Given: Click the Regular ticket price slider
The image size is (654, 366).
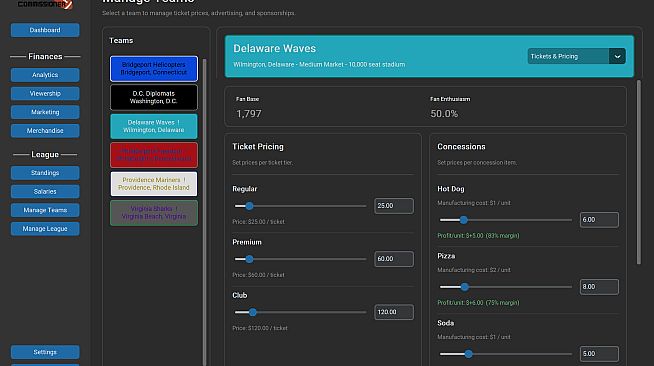Looking at the screenshot, I should pyautogui.click(x=300, y=206).
